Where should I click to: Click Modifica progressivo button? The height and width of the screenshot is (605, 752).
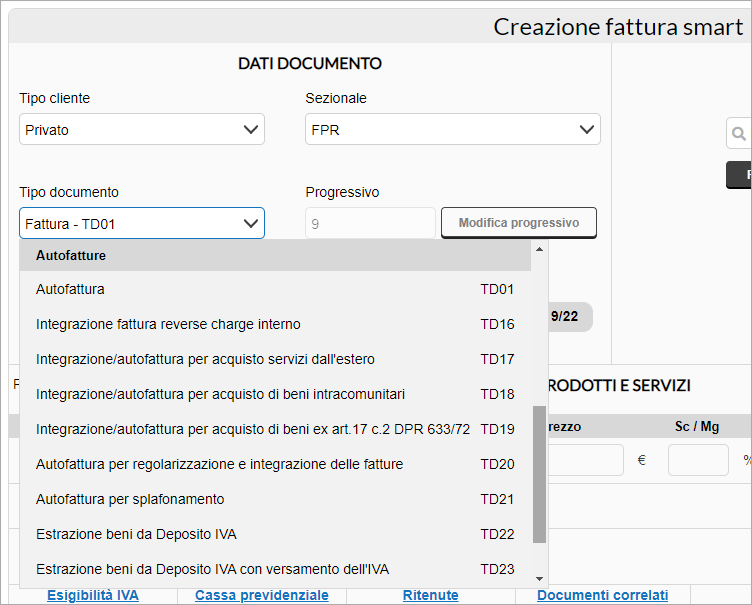[x=519, y=223]
